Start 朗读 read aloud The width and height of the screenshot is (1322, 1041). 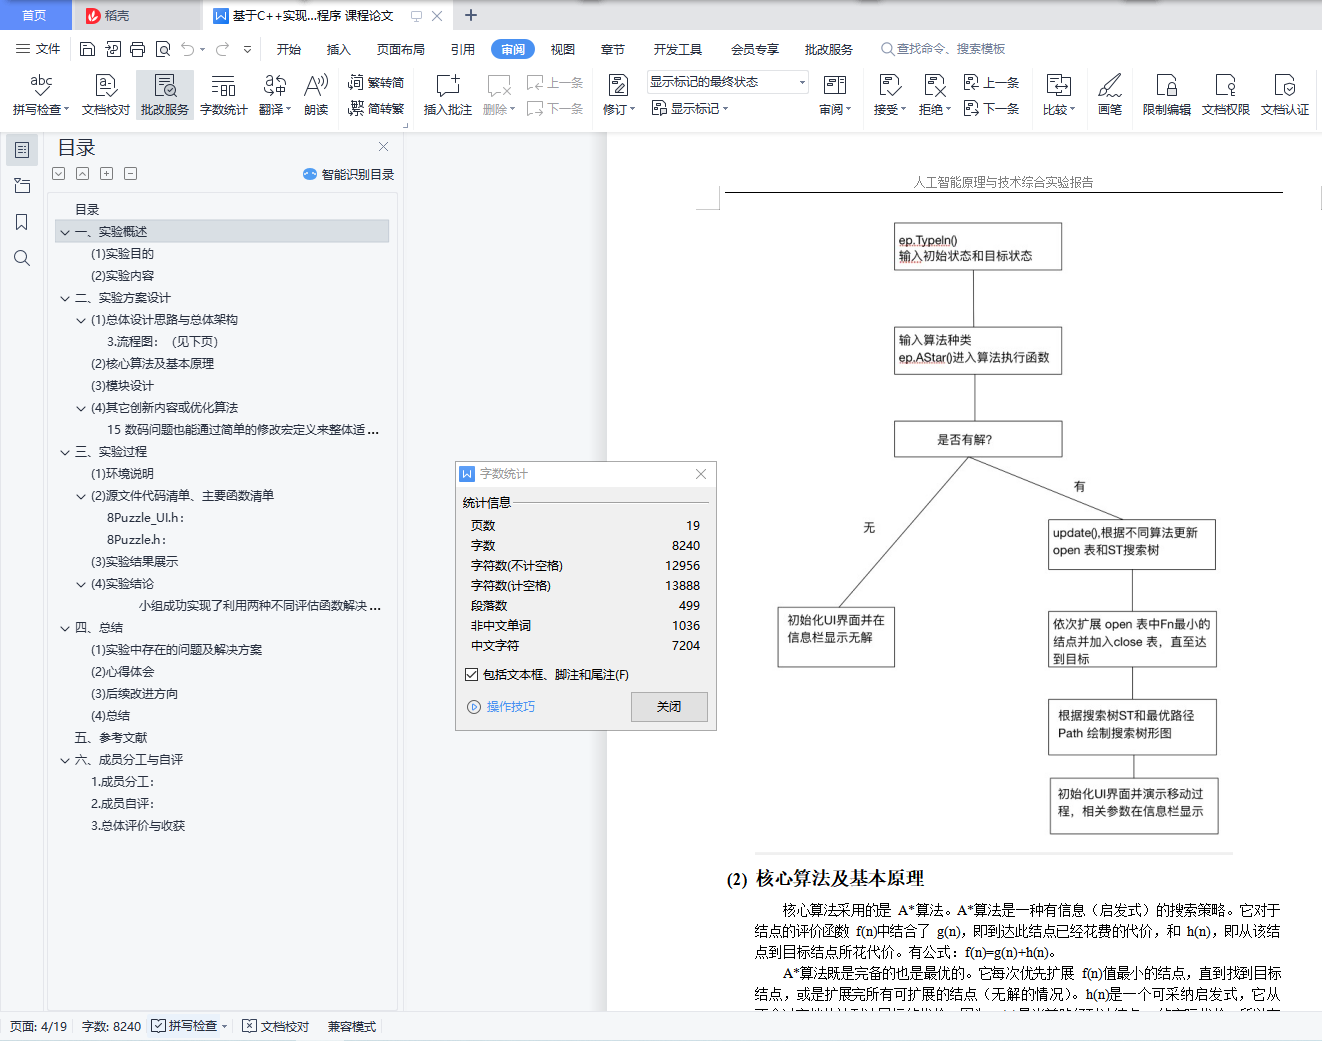(x=316, y=95)
